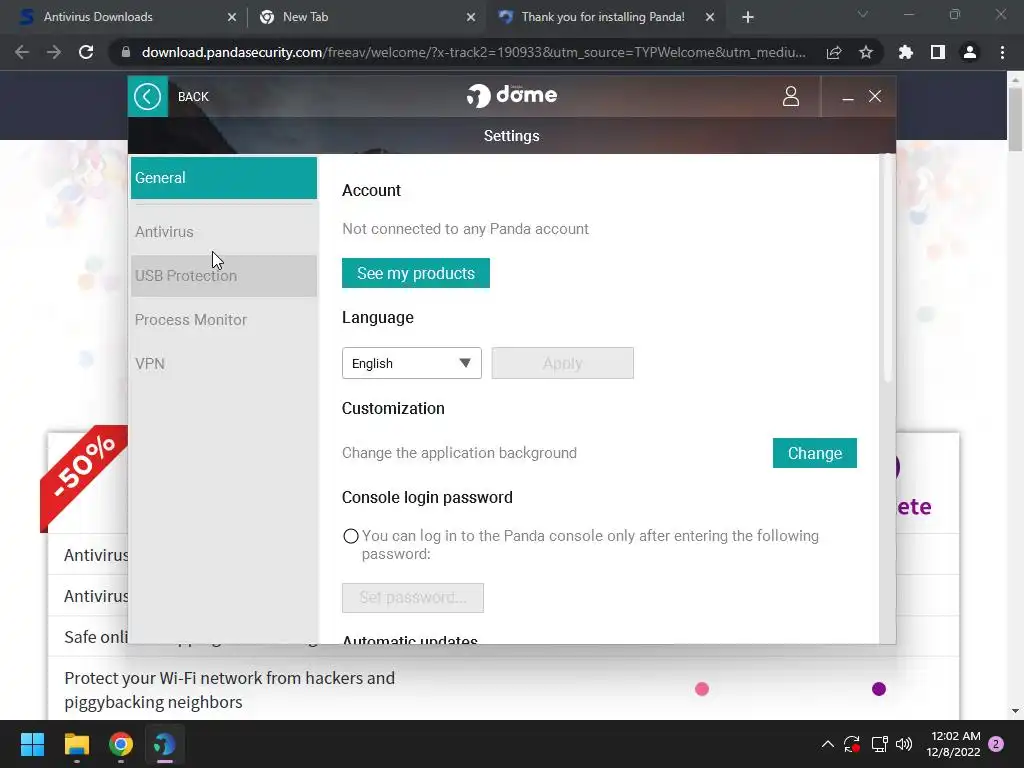
Task: Expand the English language dropdown
Action: [x=411, y=363]
